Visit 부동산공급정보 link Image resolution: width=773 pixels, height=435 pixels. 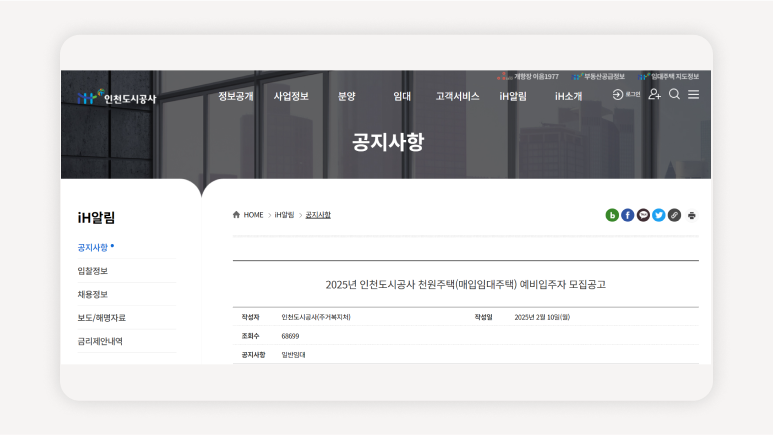pyautogui.click(x=598, y=76)
